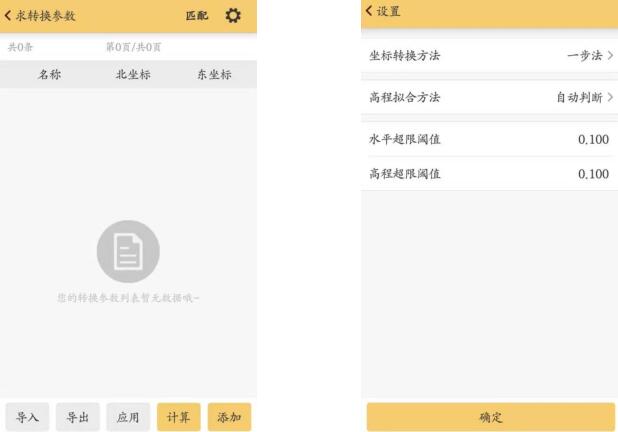Click the 坐标转换方法 label
This screenshot has height=432, width=618.
point(404,56)
